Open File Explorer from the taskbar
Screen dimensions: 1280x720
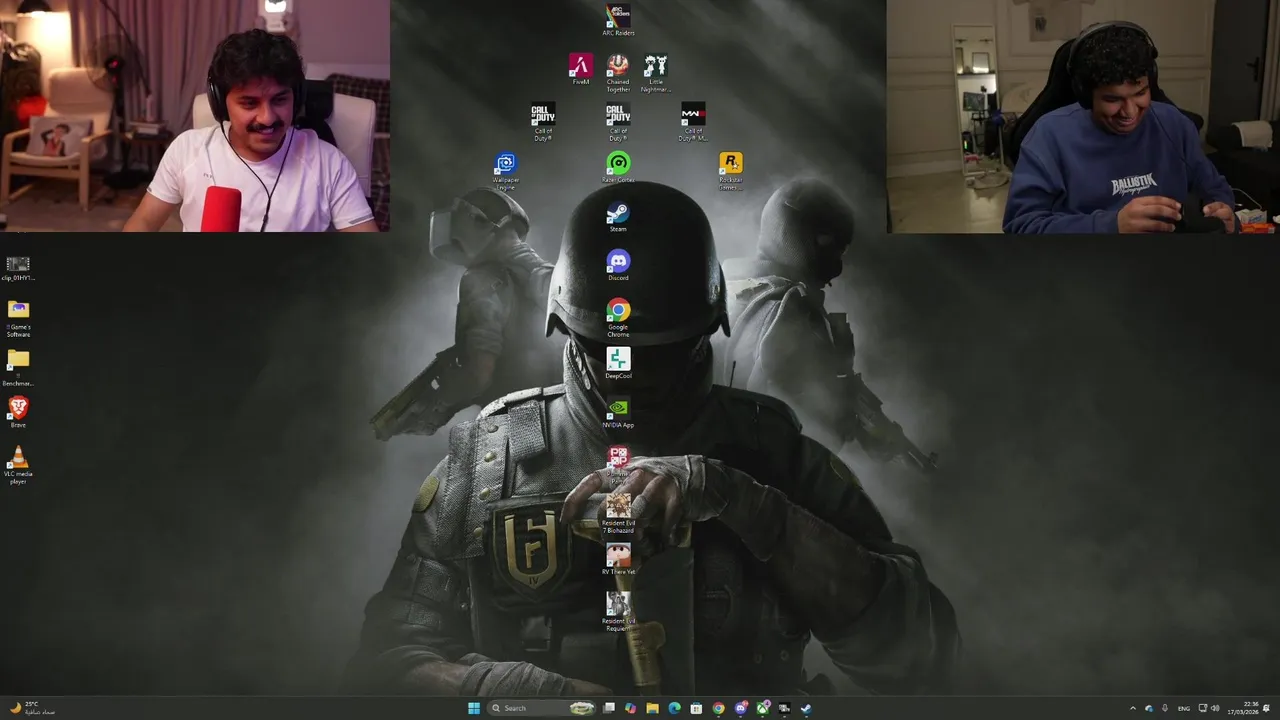pyautogui.click(x=652, y=708)
